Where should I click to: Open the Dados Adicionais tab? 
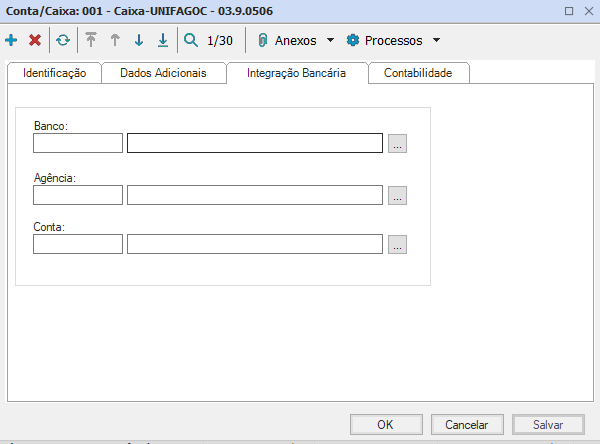tap(163, 73)
